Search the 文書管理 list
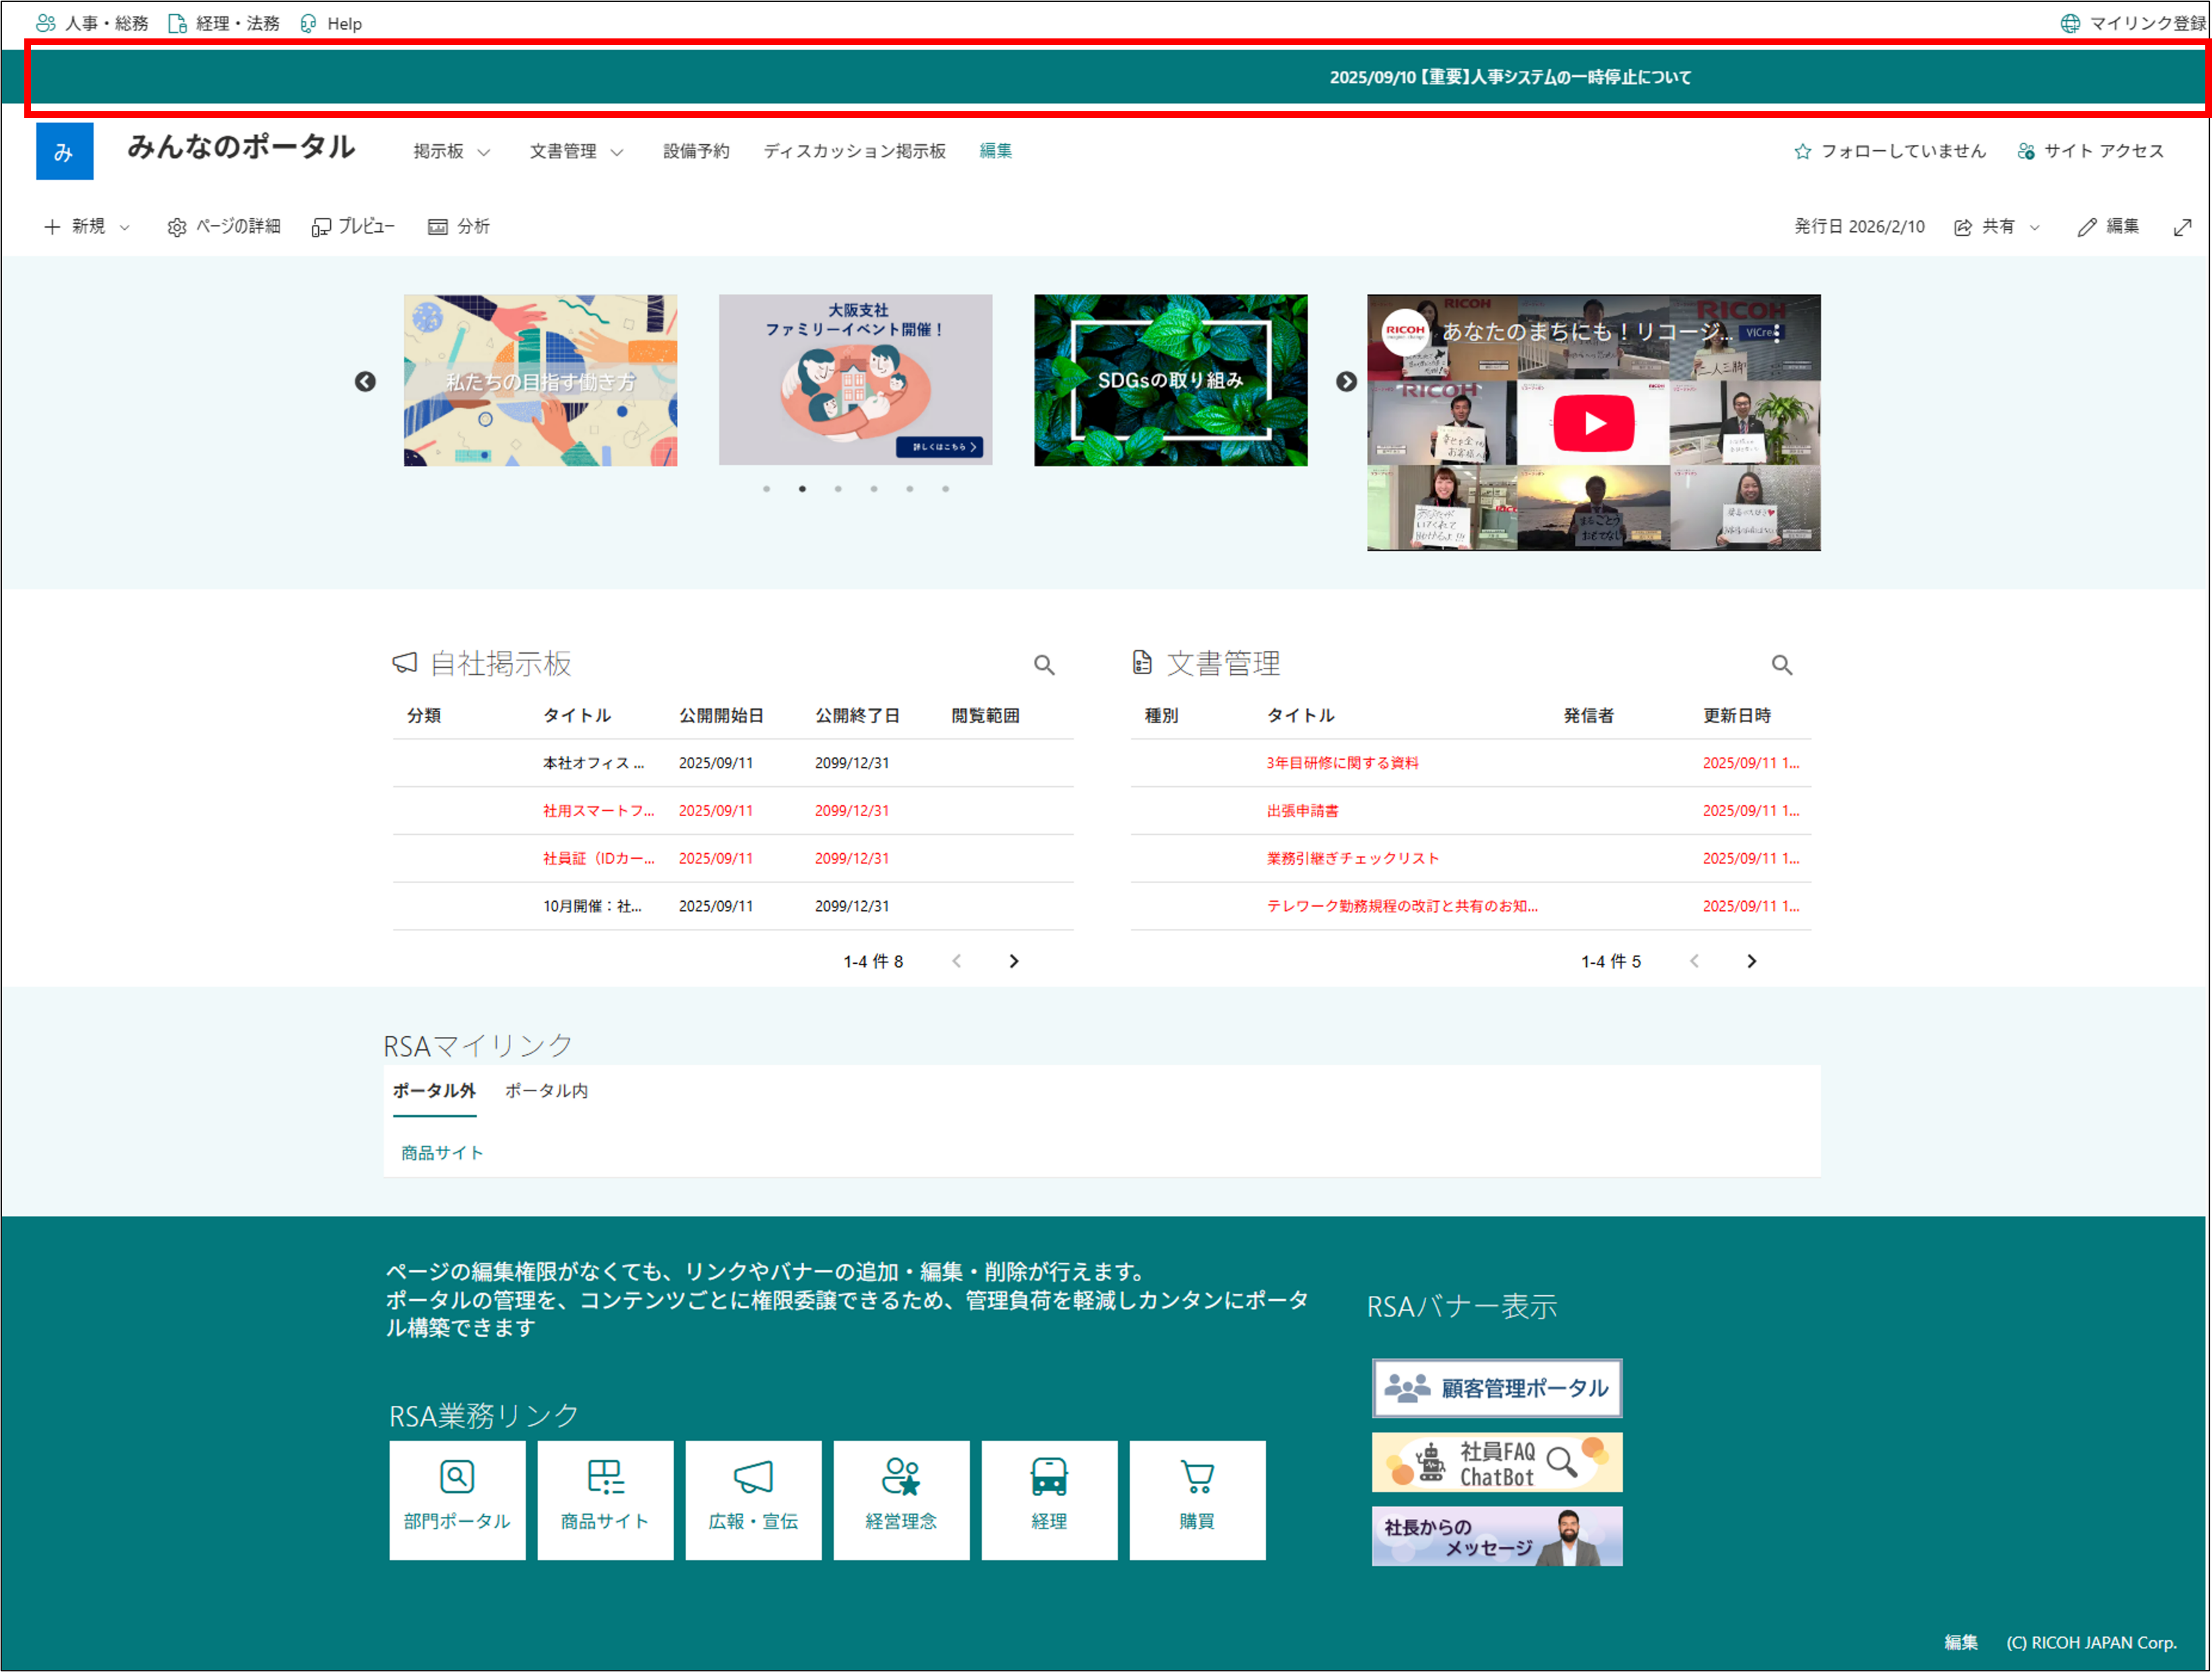The height and width of the screenshot is (1672, 2212). [1781, 665]
